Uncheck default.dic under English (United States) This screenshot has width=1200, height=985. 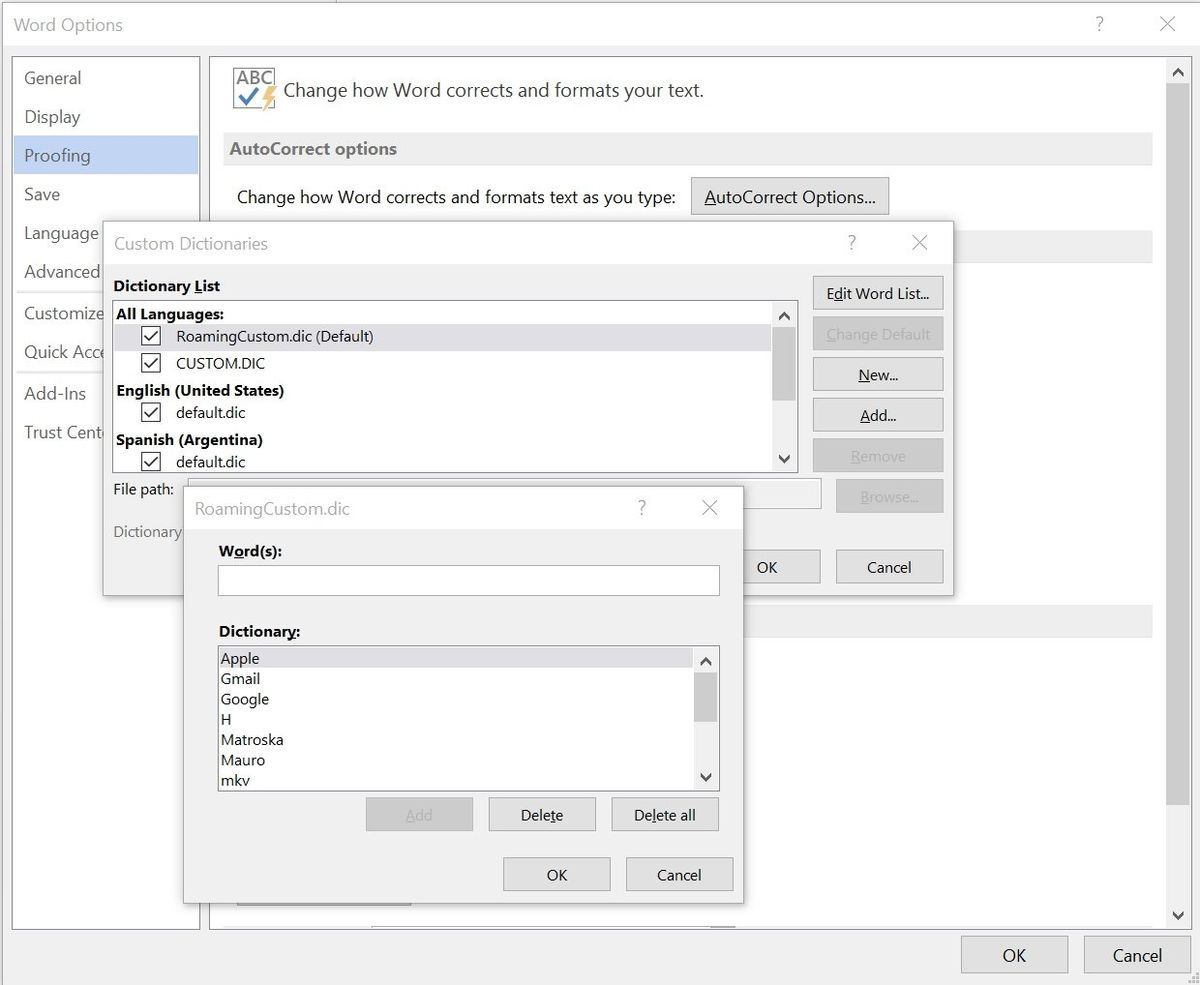[150, 412]
